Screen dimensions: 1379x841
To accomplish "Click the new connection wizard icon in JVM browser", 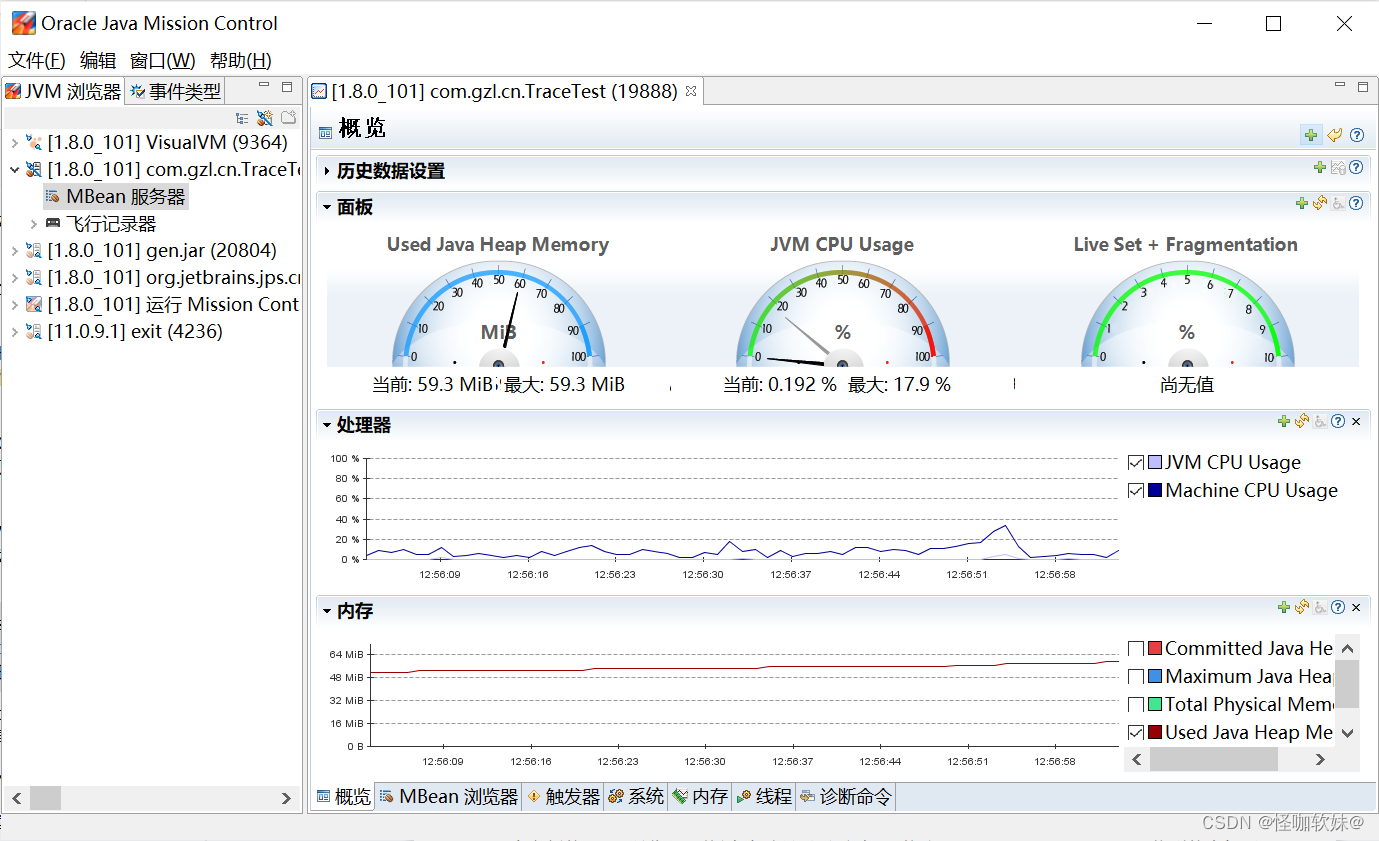I will click(265, 118).
